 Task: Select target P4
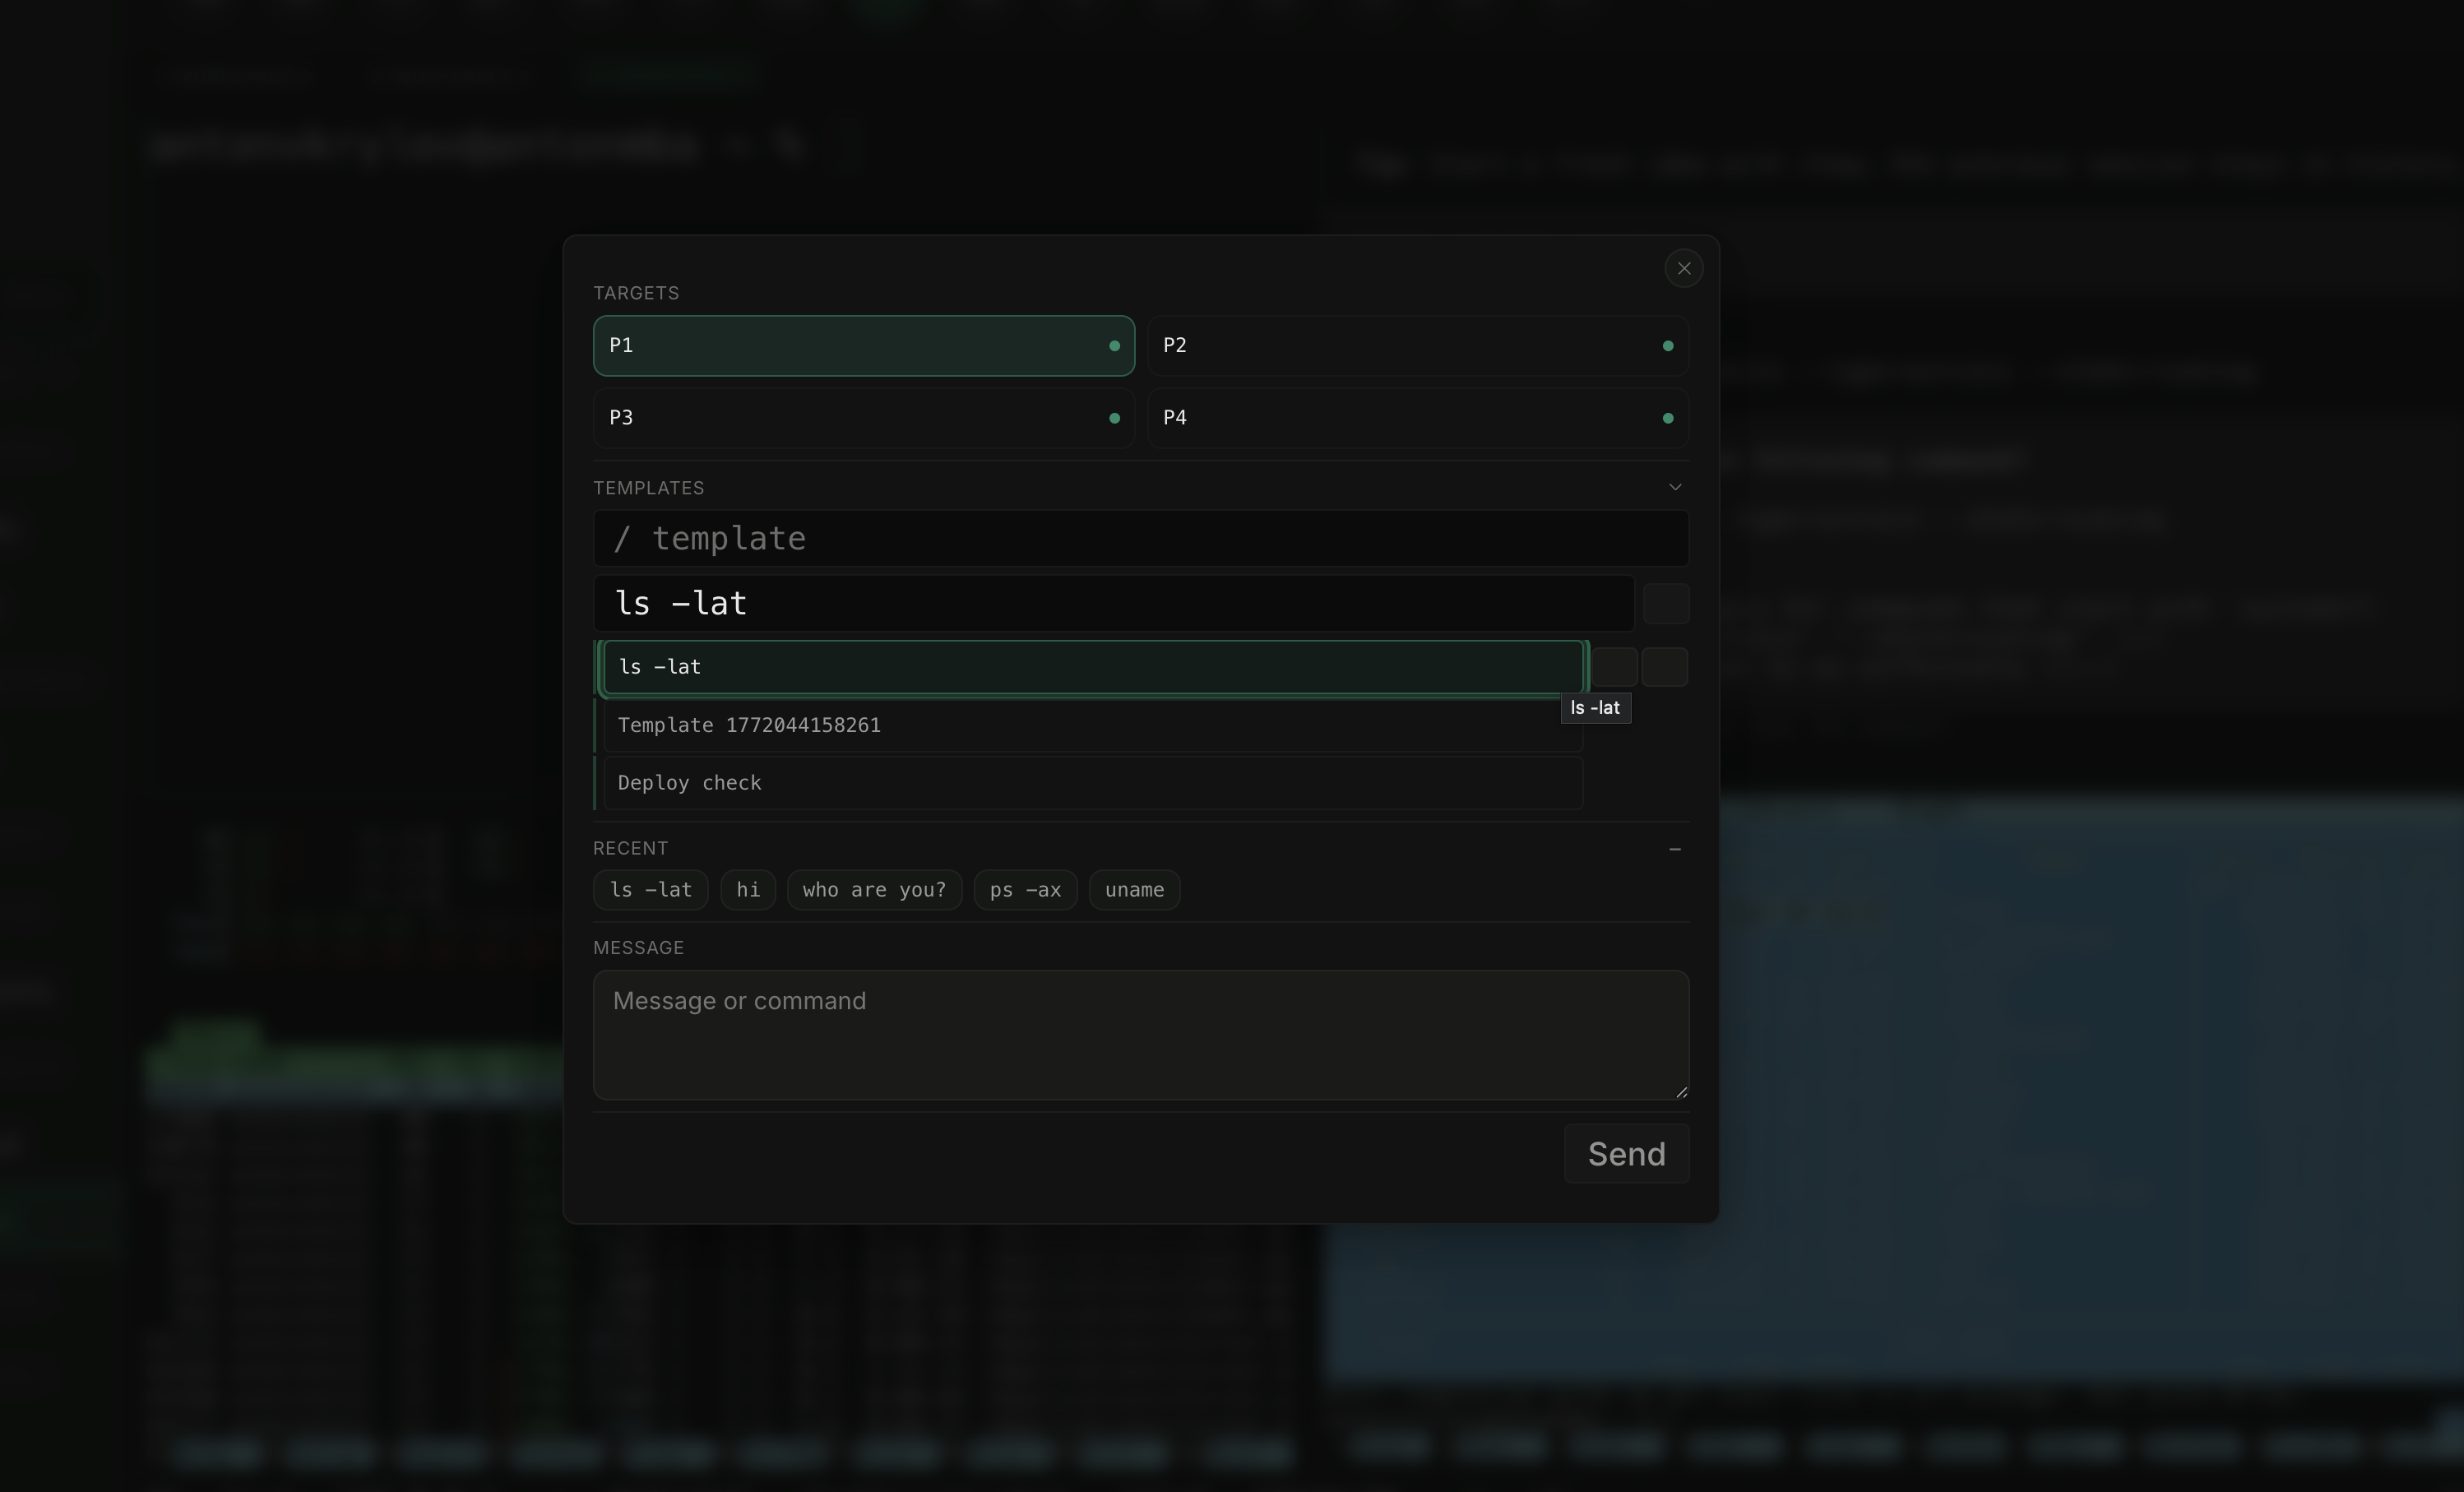coord(1418,417)
